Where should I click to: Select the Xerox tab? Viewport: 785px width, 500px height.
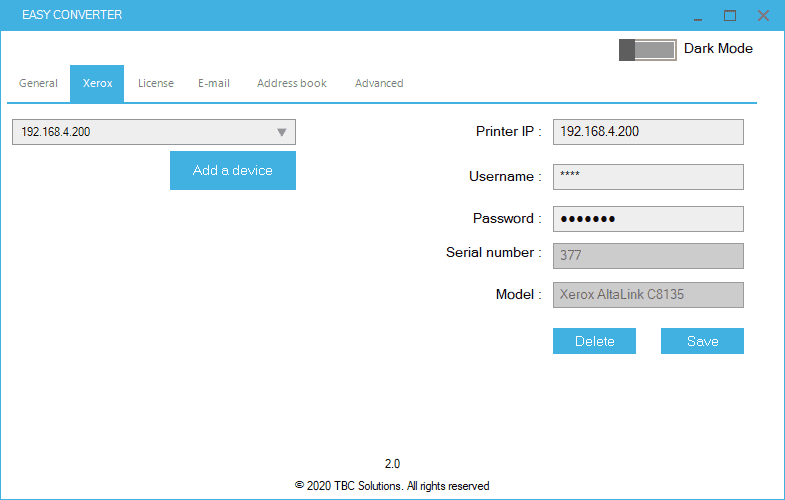[97, 83]
